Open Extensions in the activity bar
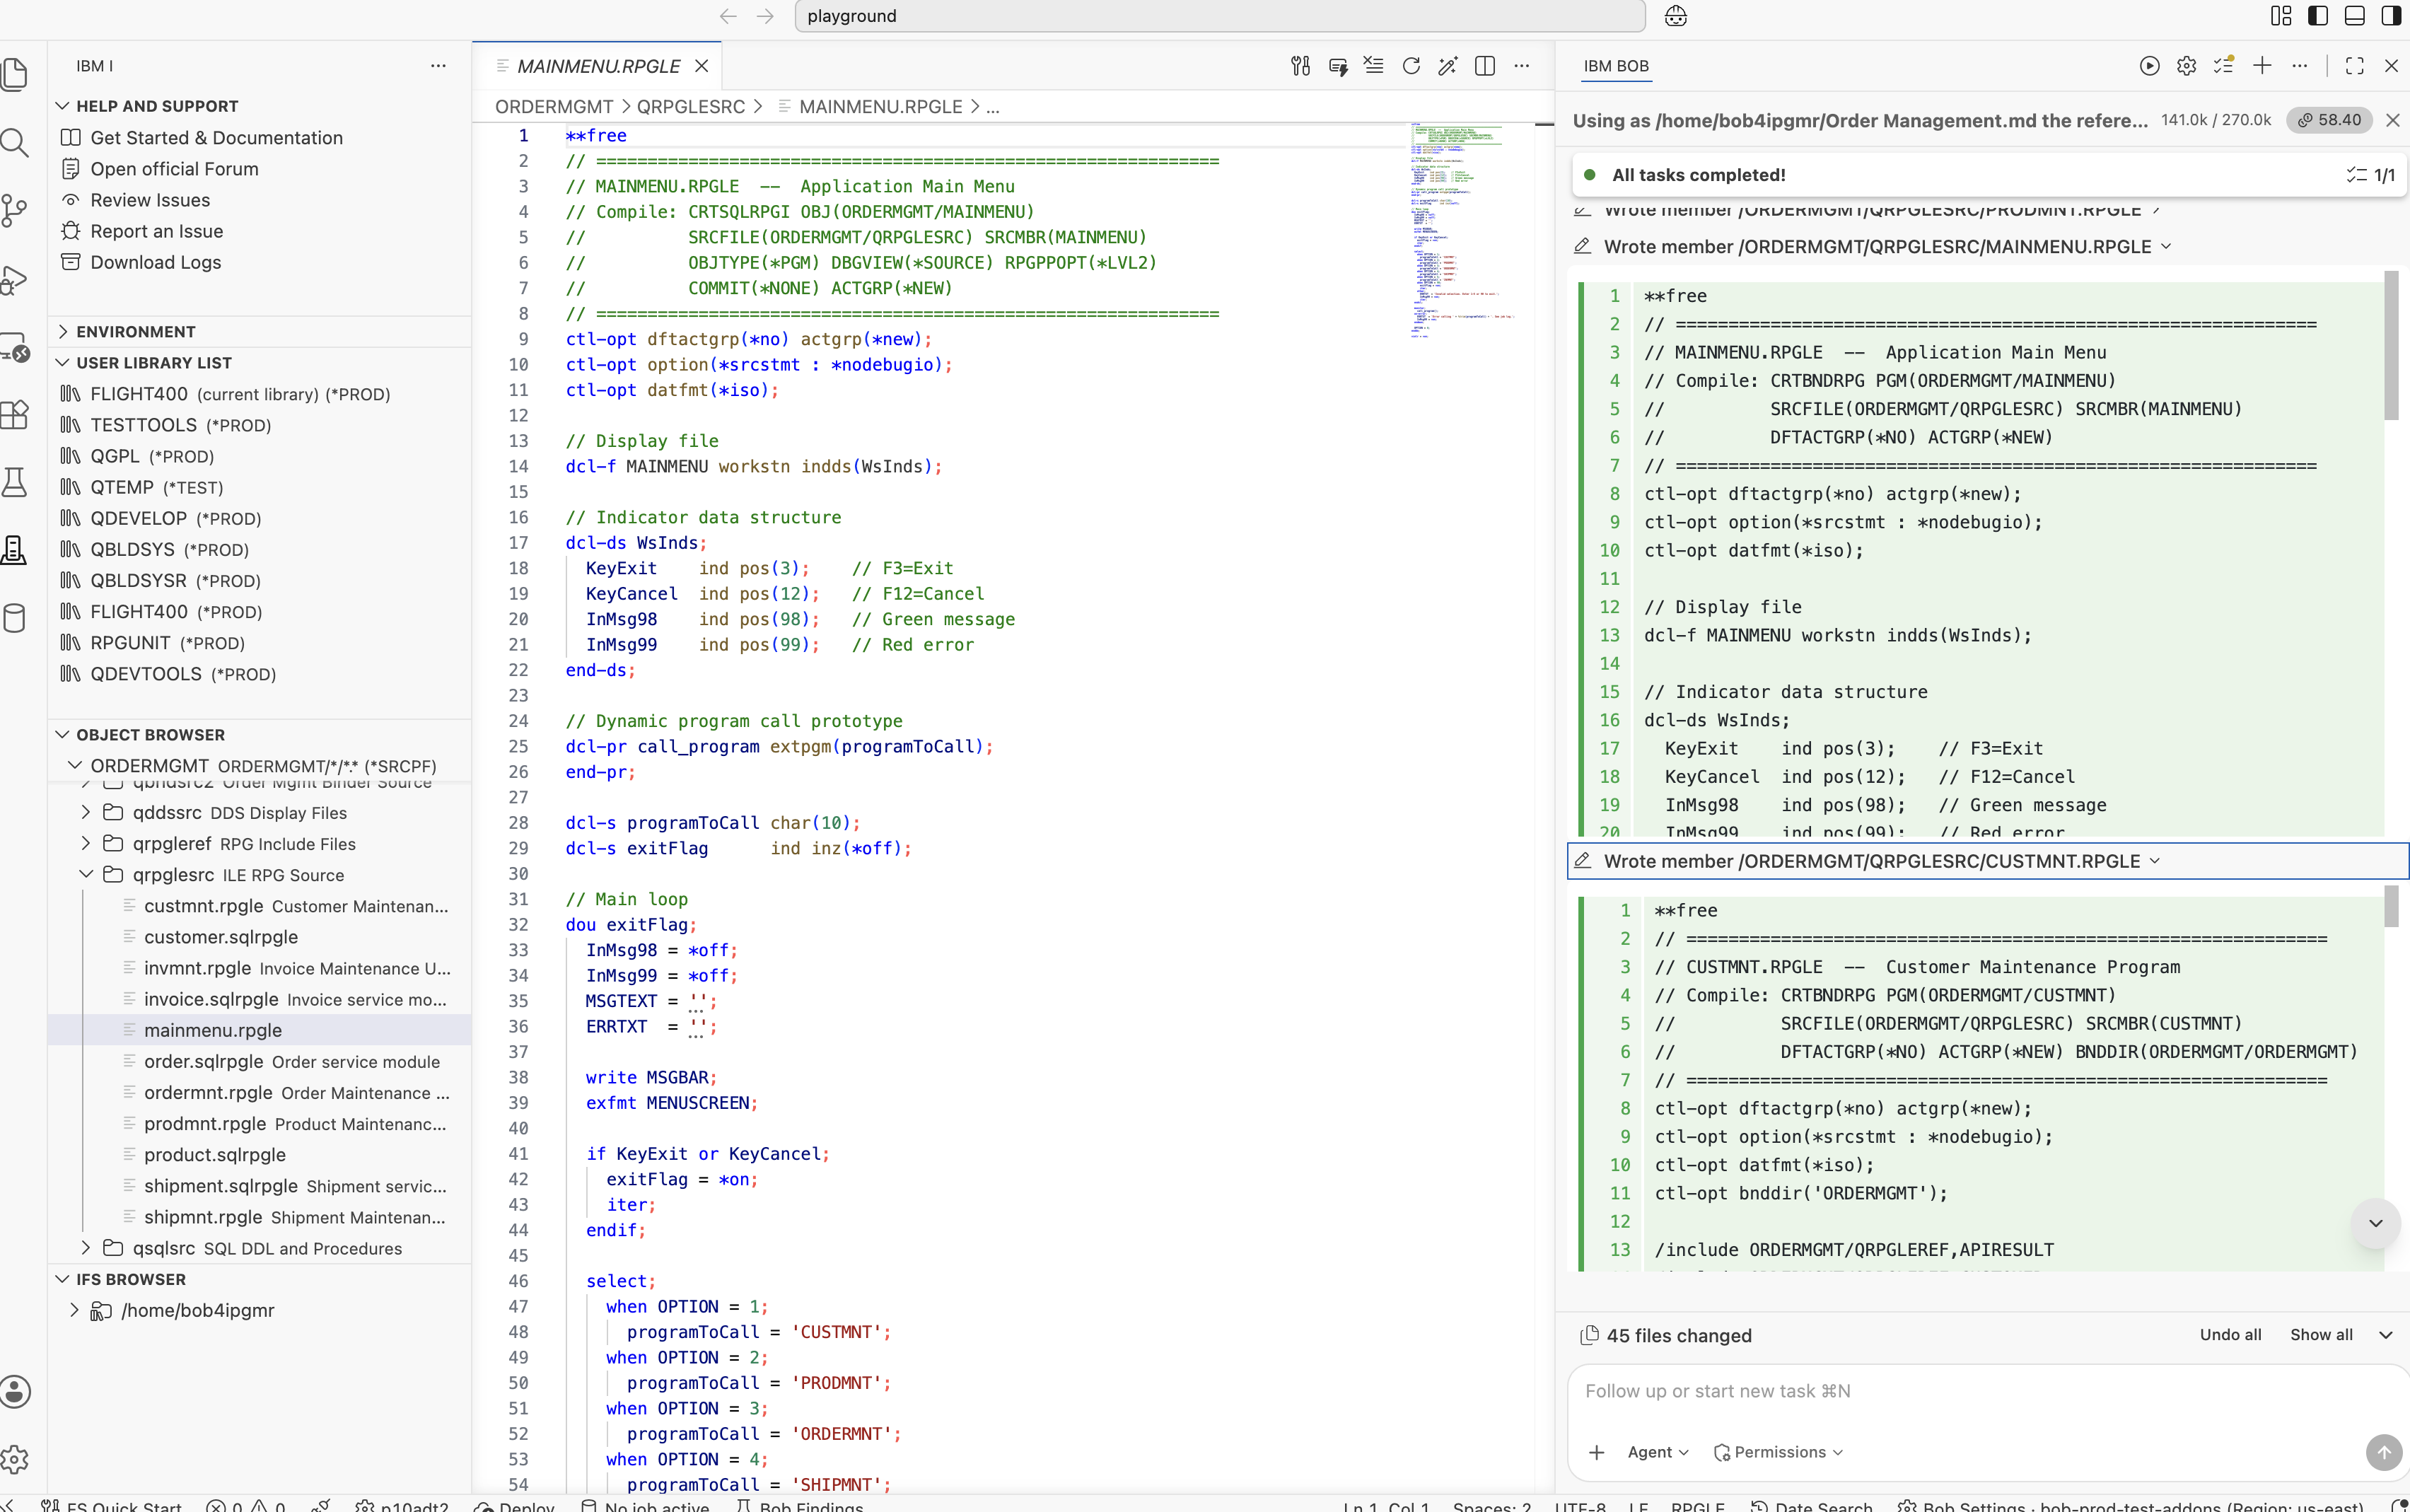The height and width of the screenshot is (1512, 2410). [x=14, y=414]
